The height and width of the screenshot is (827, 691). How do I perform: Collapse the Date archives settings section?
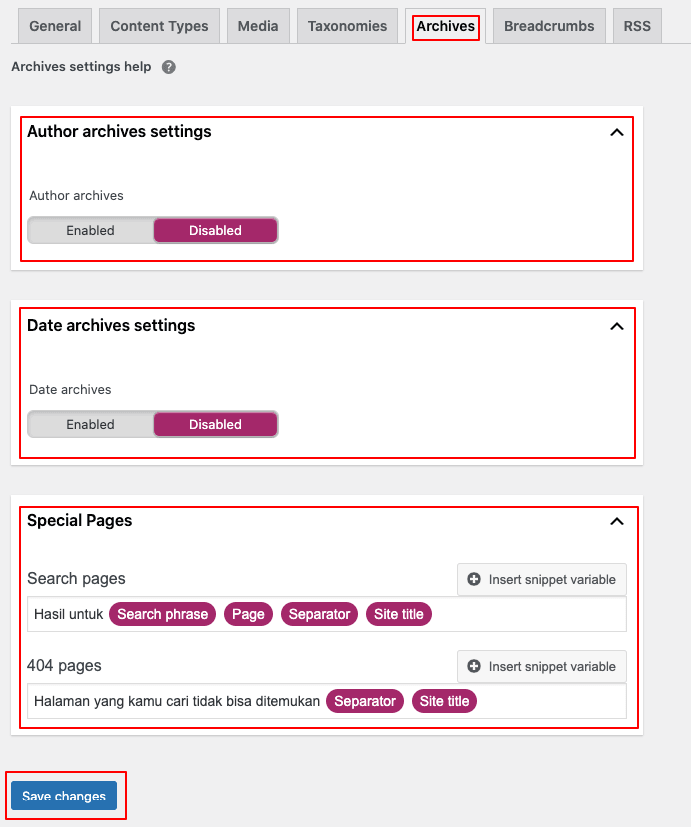coord(617,326)
